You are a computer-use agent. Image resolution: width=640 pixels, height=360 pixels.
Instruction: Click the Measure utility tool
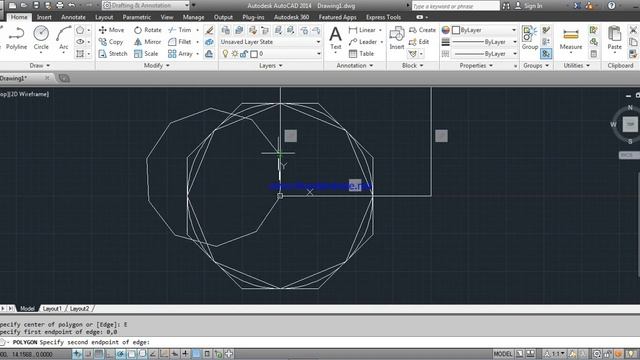pyautogui.click(x=571, y=38)
